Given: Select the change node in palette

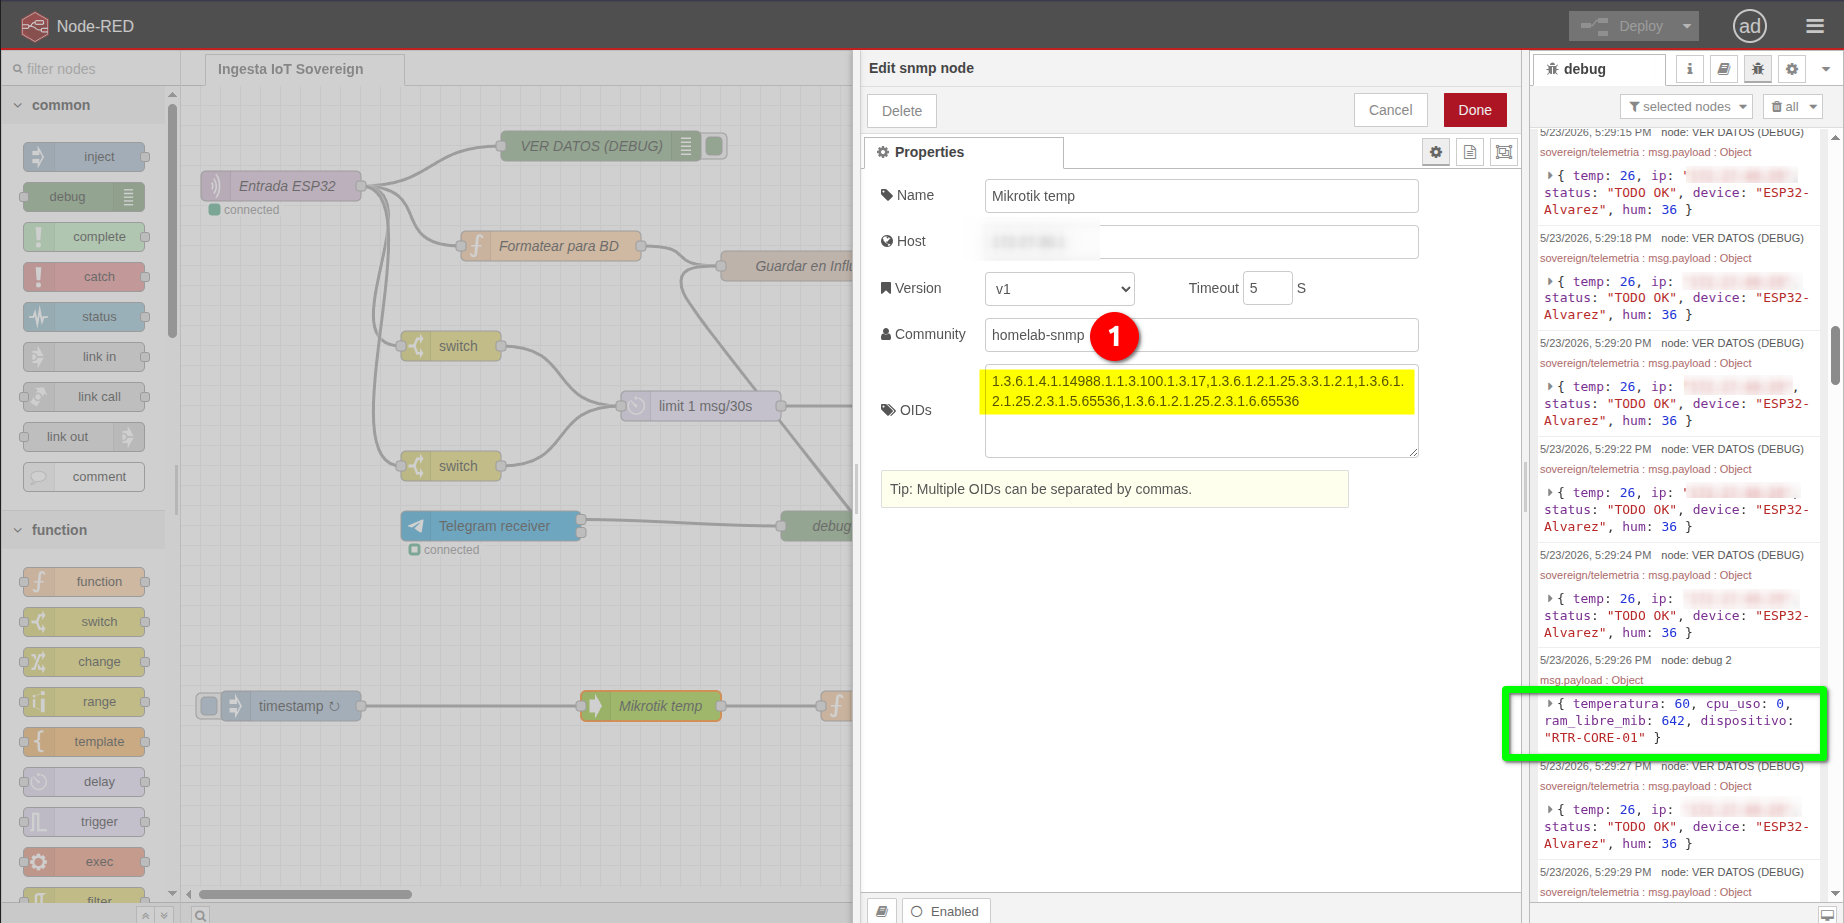Looking at the screenshot, I should click(x=84, y=662).
